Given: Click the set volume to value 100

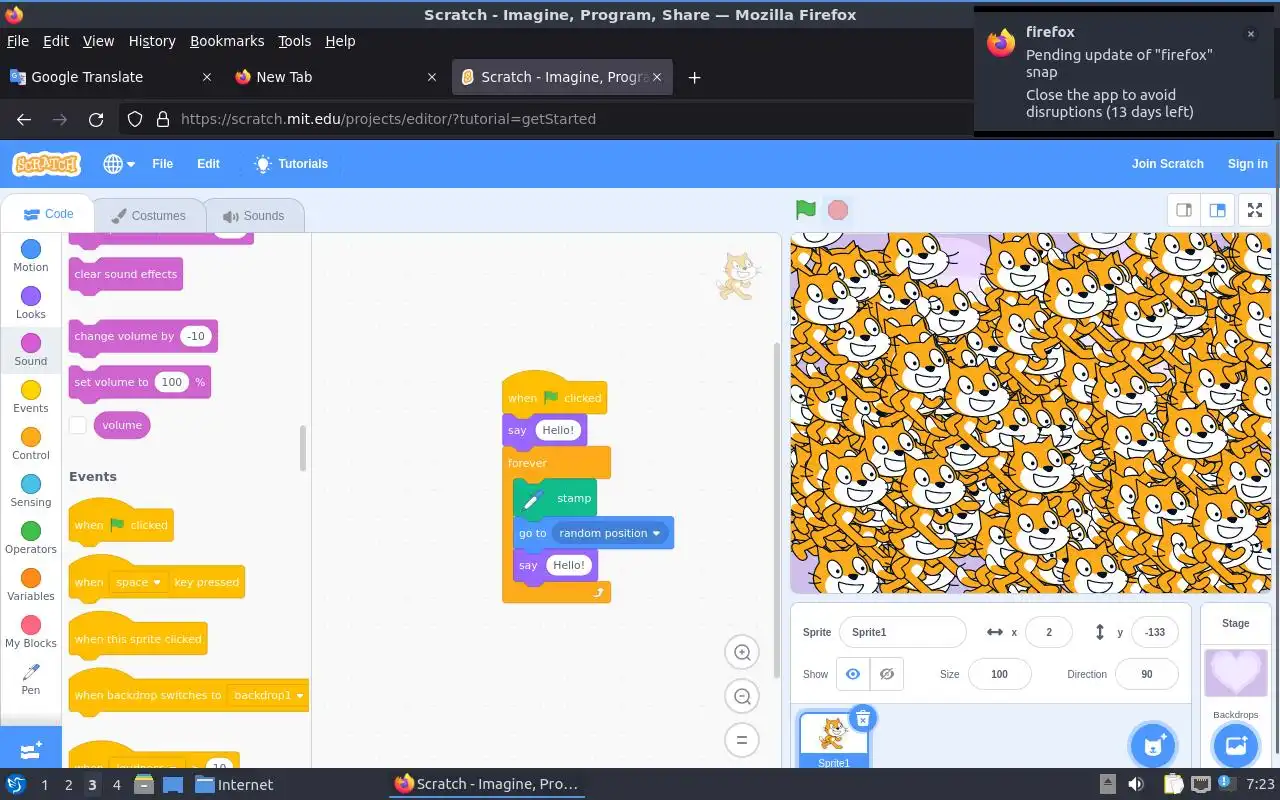Looking at the screenshot, I should tap(172, 382).
